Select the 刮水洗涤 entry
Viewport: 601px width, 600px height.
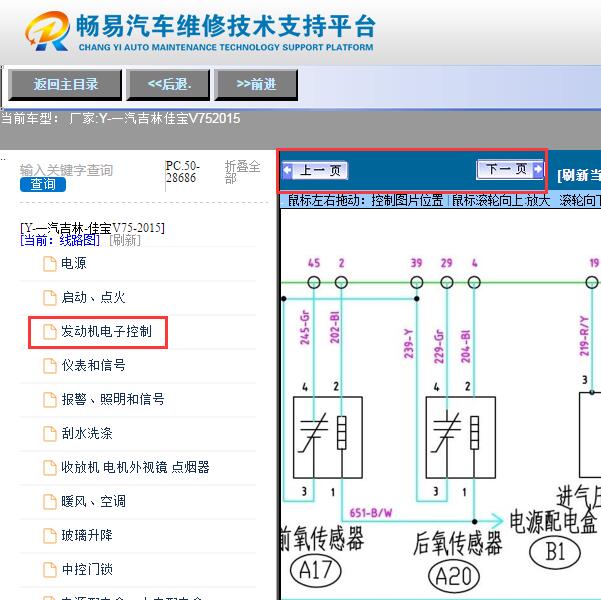(87, 433)
